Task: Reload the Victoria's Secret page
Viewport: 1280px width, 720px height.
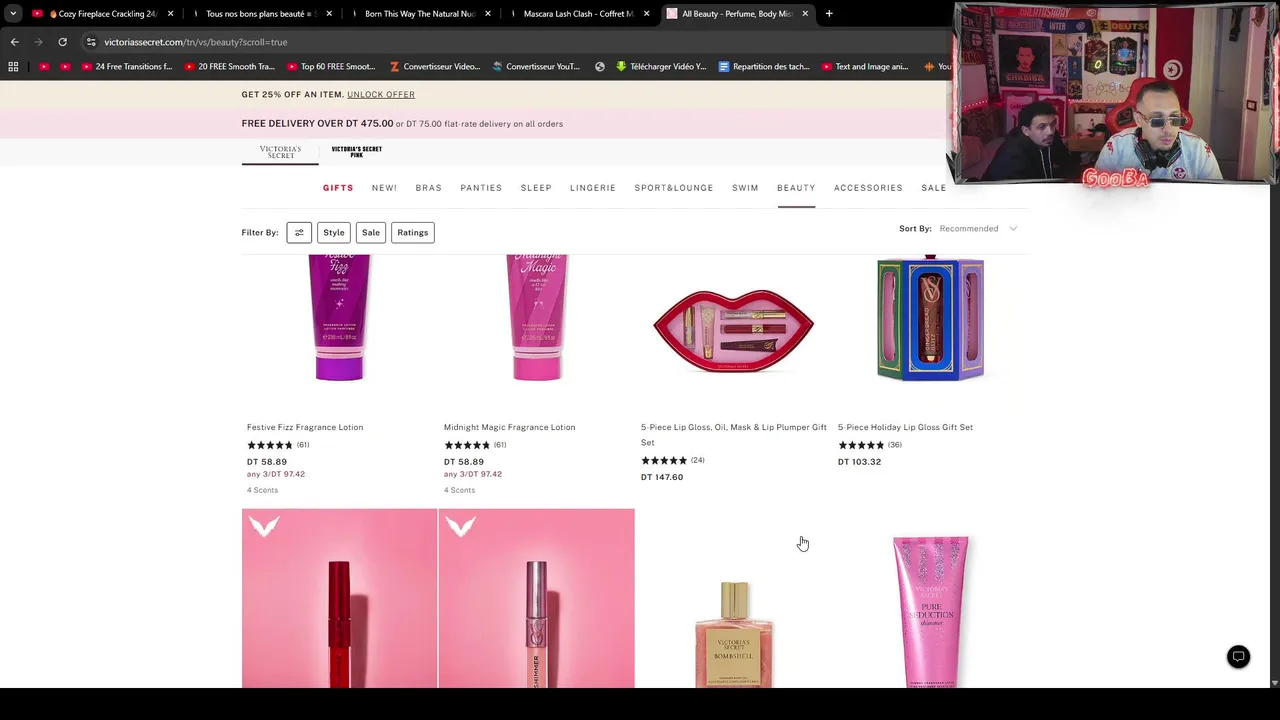Action: pos(62,42)
